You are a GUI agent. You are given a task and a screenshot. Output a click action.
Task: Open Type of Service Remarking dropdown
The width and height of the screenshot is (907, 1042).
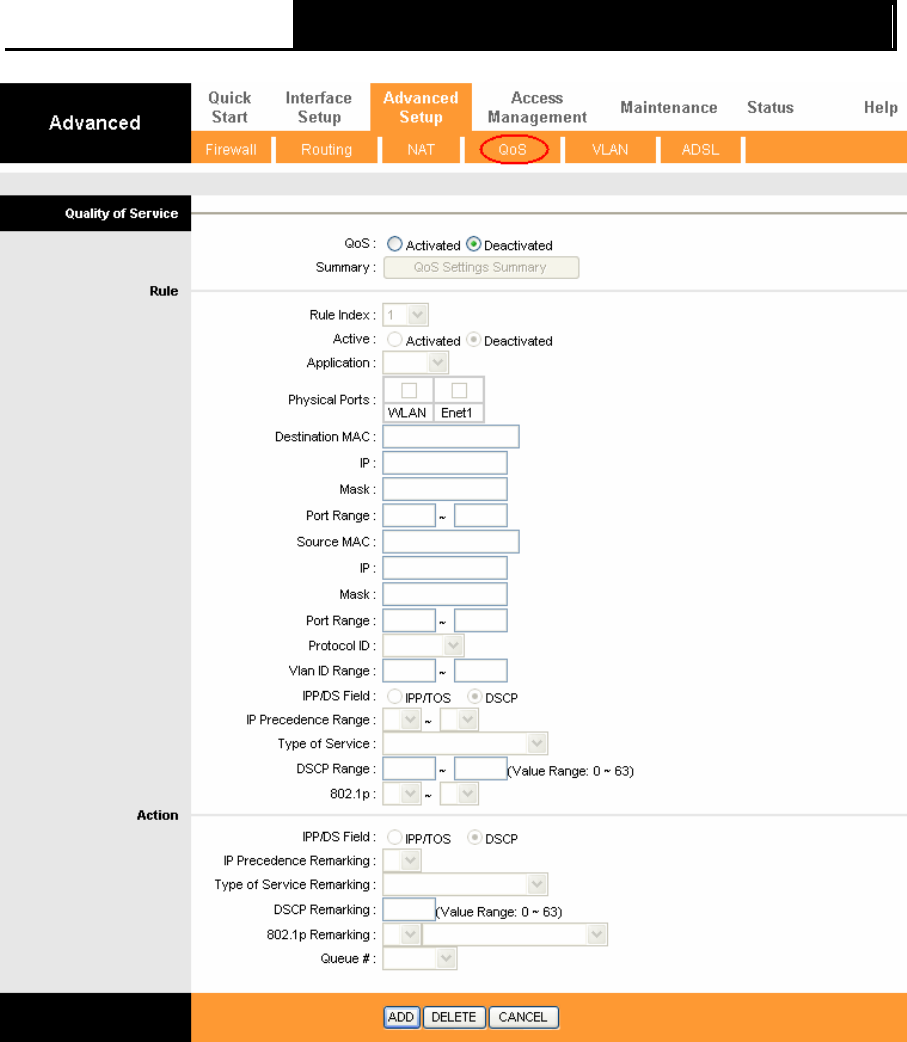pos(465,885)
